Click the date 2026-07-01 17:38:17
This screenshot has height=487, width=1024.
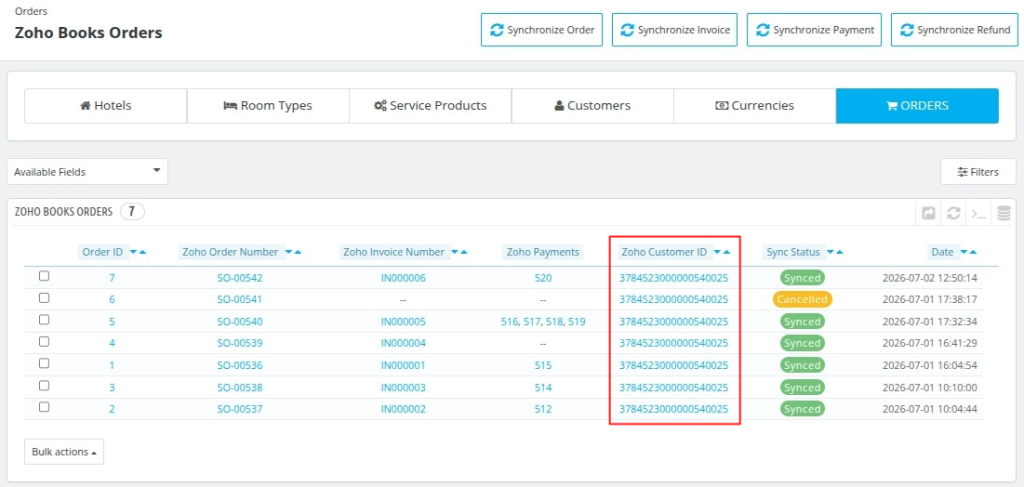[929, 300]
